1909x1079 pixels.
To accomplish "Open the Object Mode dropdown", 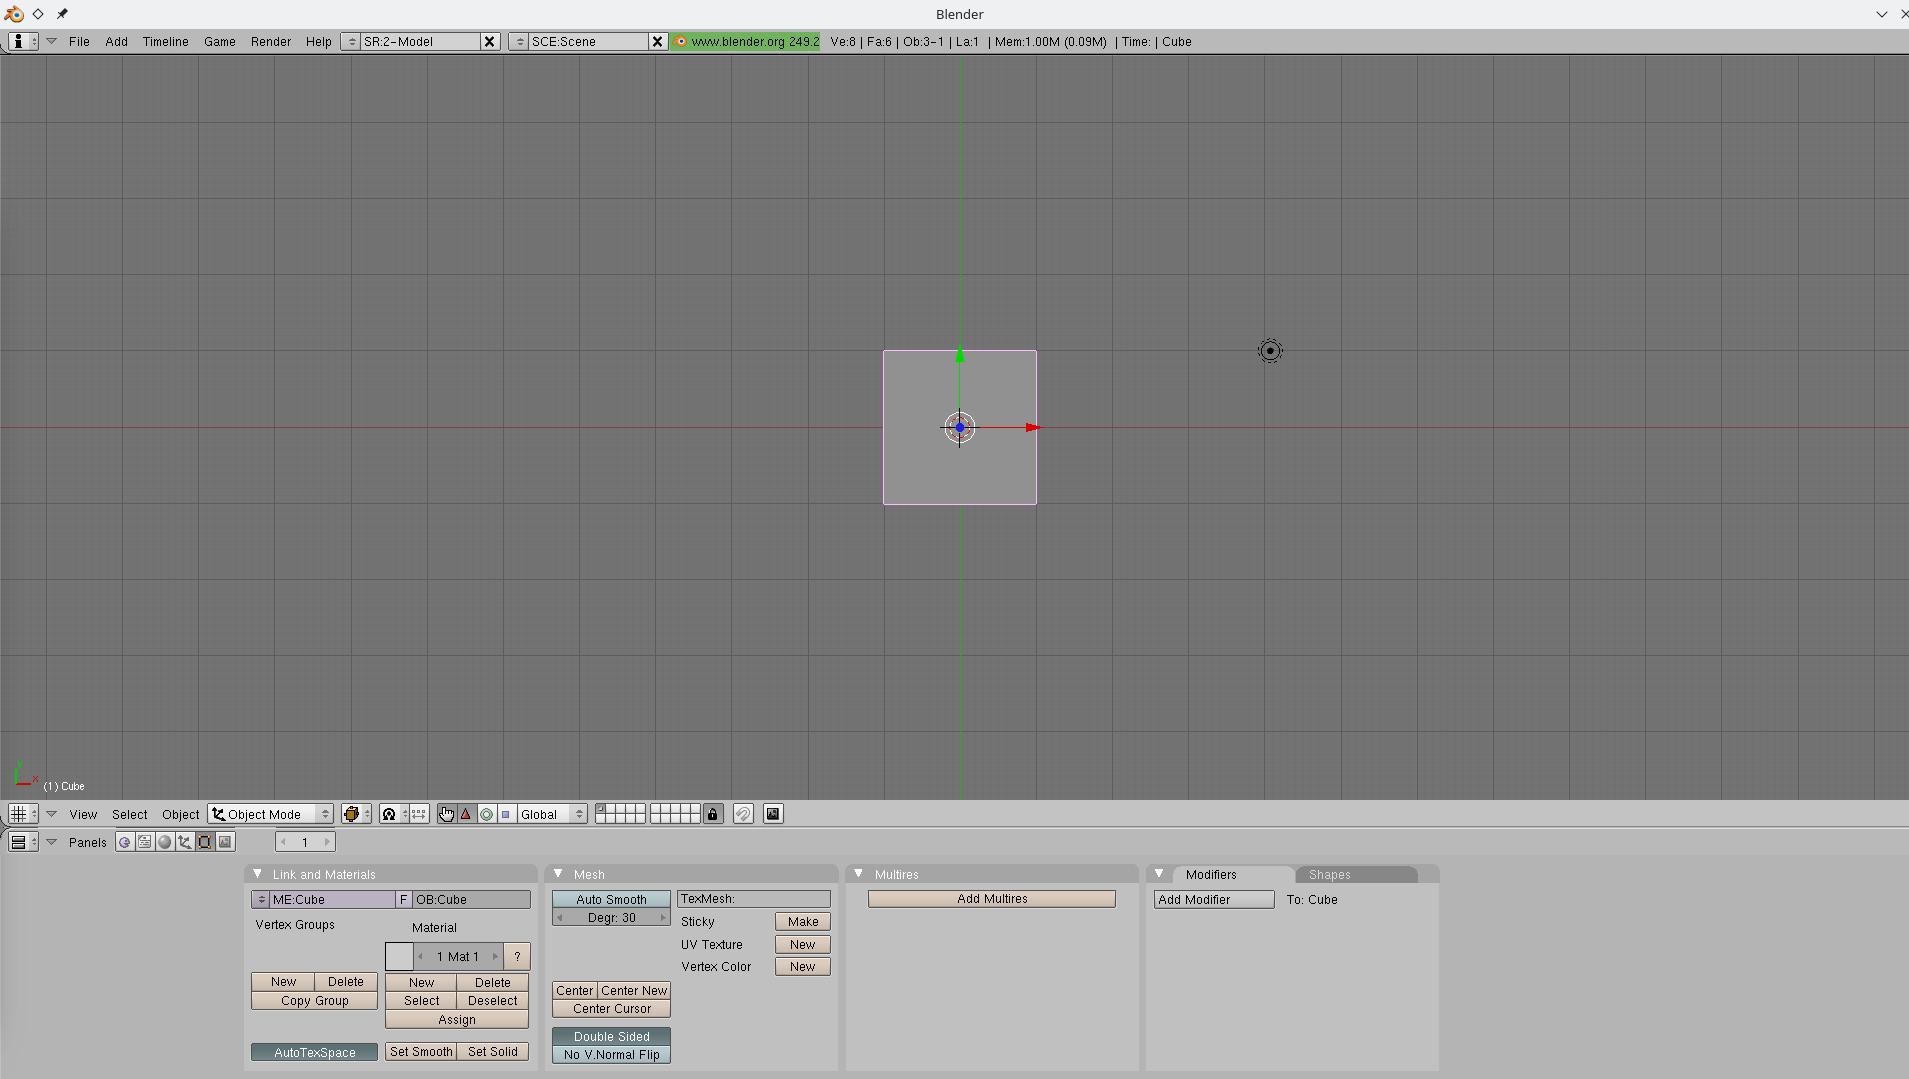I will click(270, 814).
